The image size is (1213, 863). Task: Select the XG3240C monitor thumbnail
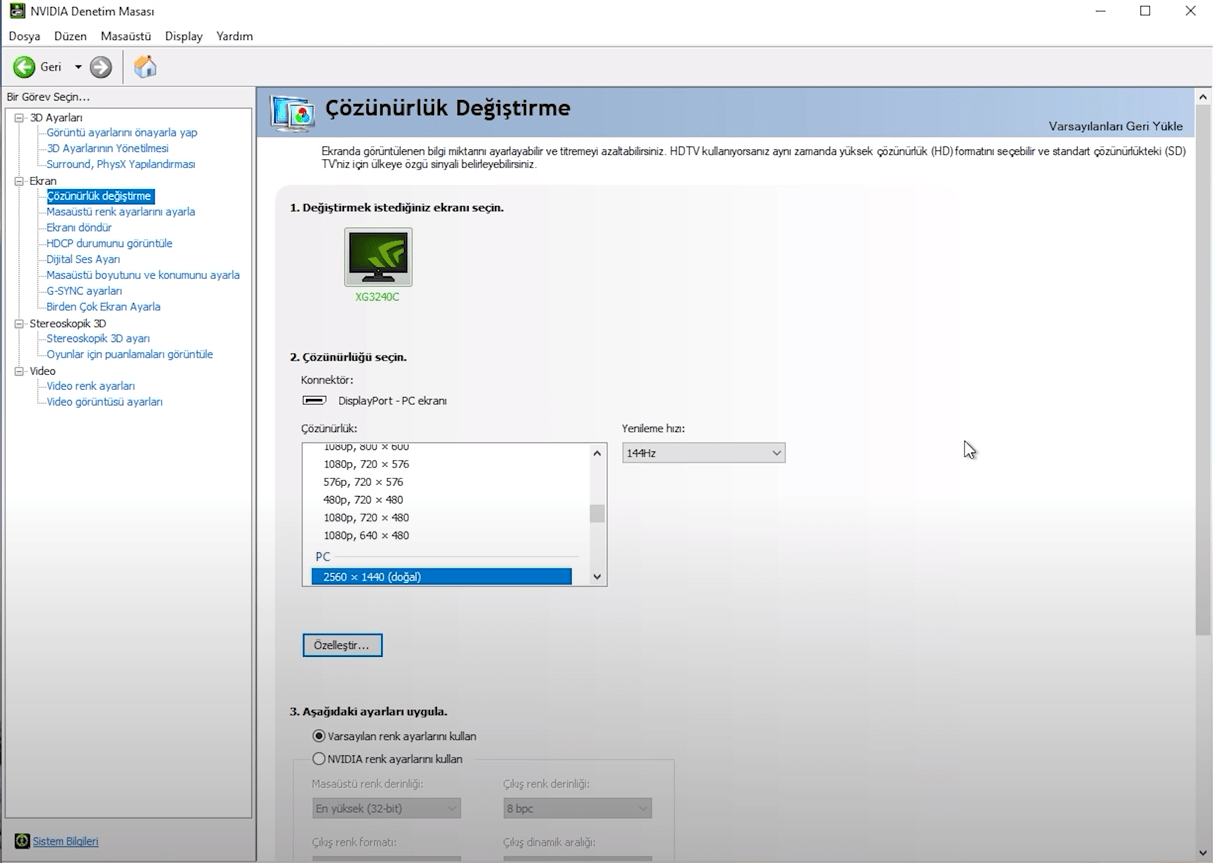pyautogui.click(x=378, y=258)
